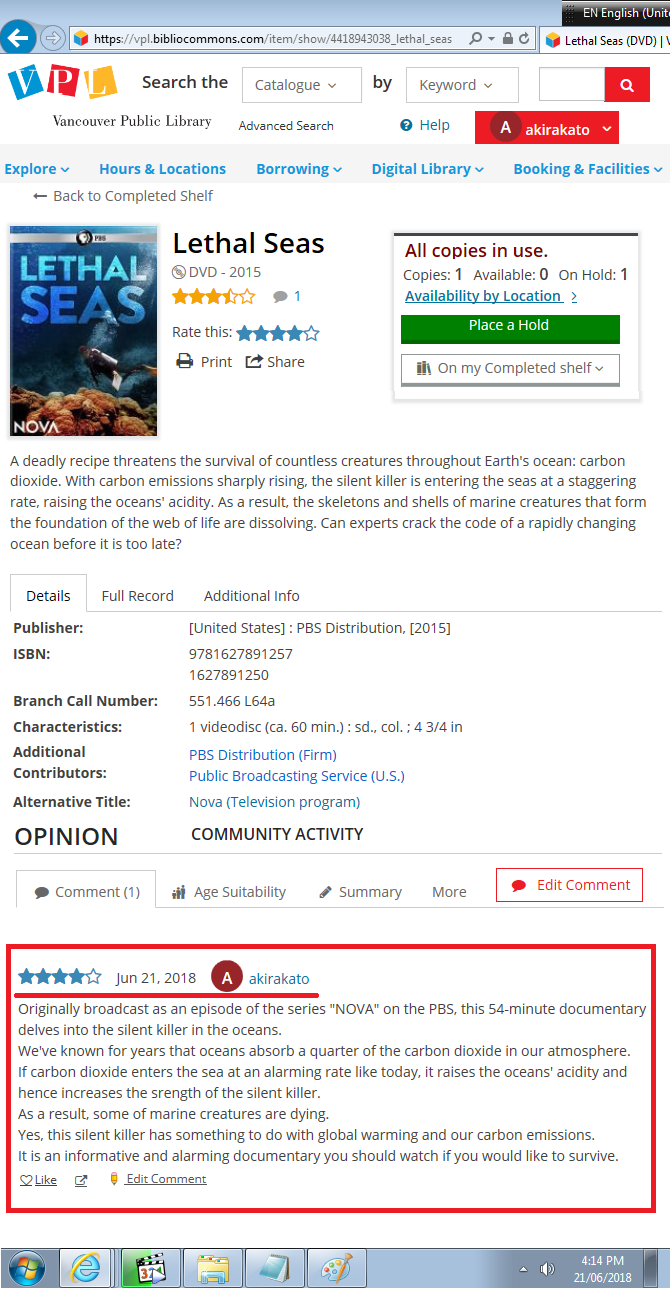
Task: Click the comment bubble count icon
Action: click(x=280, y=296)
